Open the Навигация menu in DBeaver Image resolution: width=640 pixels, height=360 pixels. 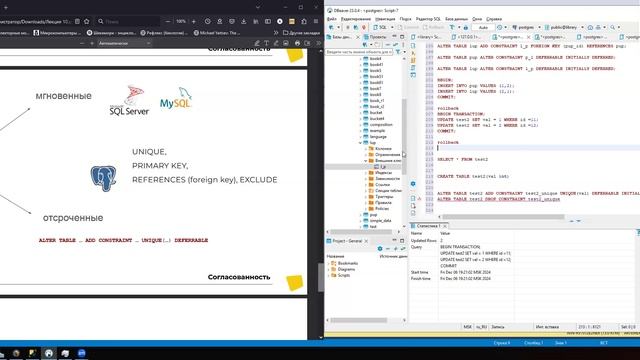point(385,19)
